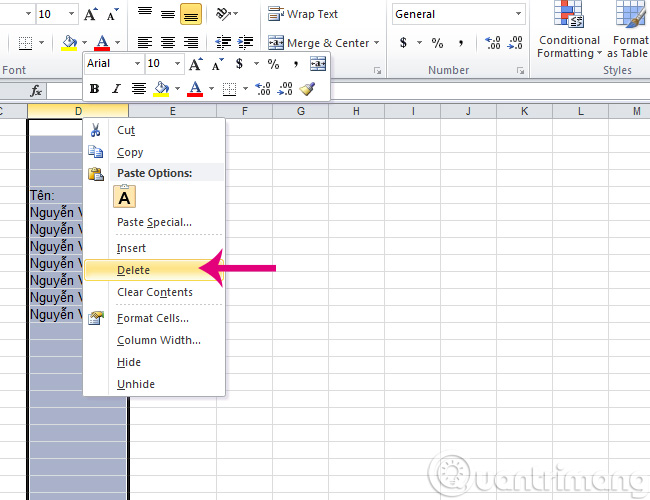Viewport: 650px width, 500px height.
Task: Click the ribbon Decrease Indent icon
Action: click(223, 42)
